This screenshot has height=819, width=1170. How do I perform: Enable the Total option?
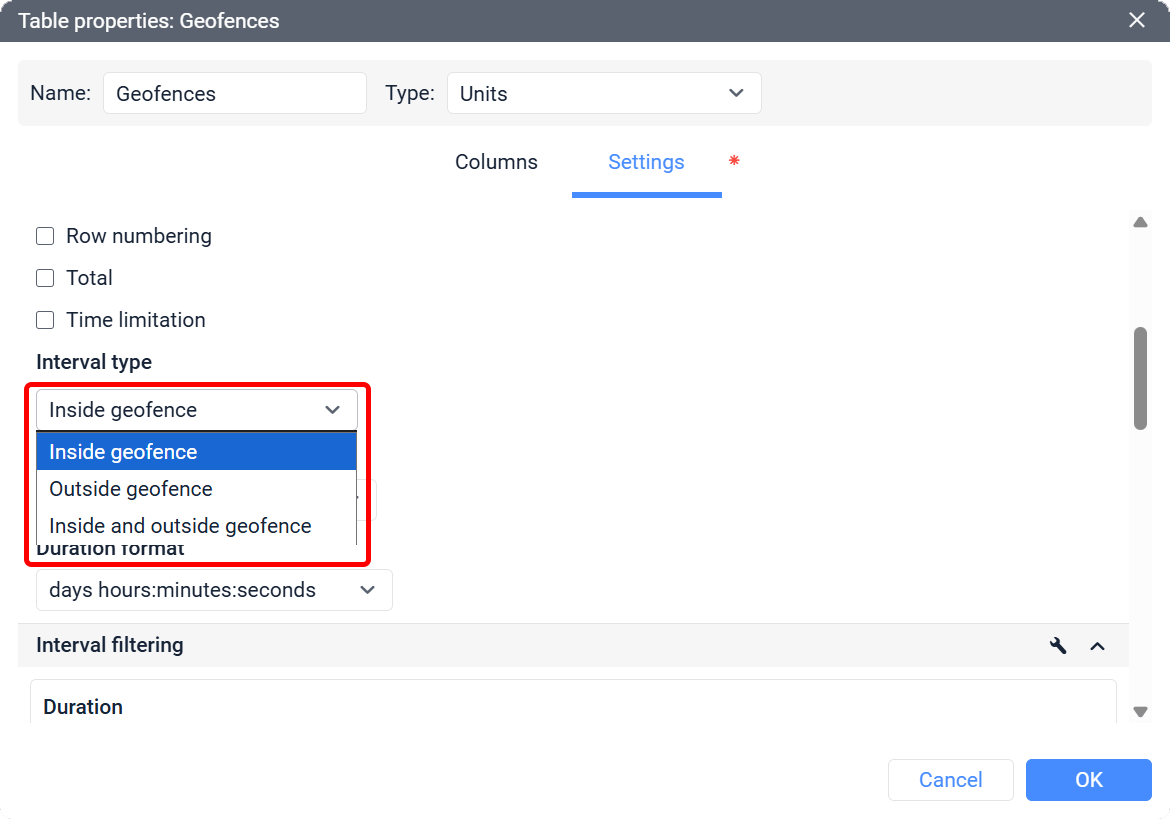[x=44, y=277]
